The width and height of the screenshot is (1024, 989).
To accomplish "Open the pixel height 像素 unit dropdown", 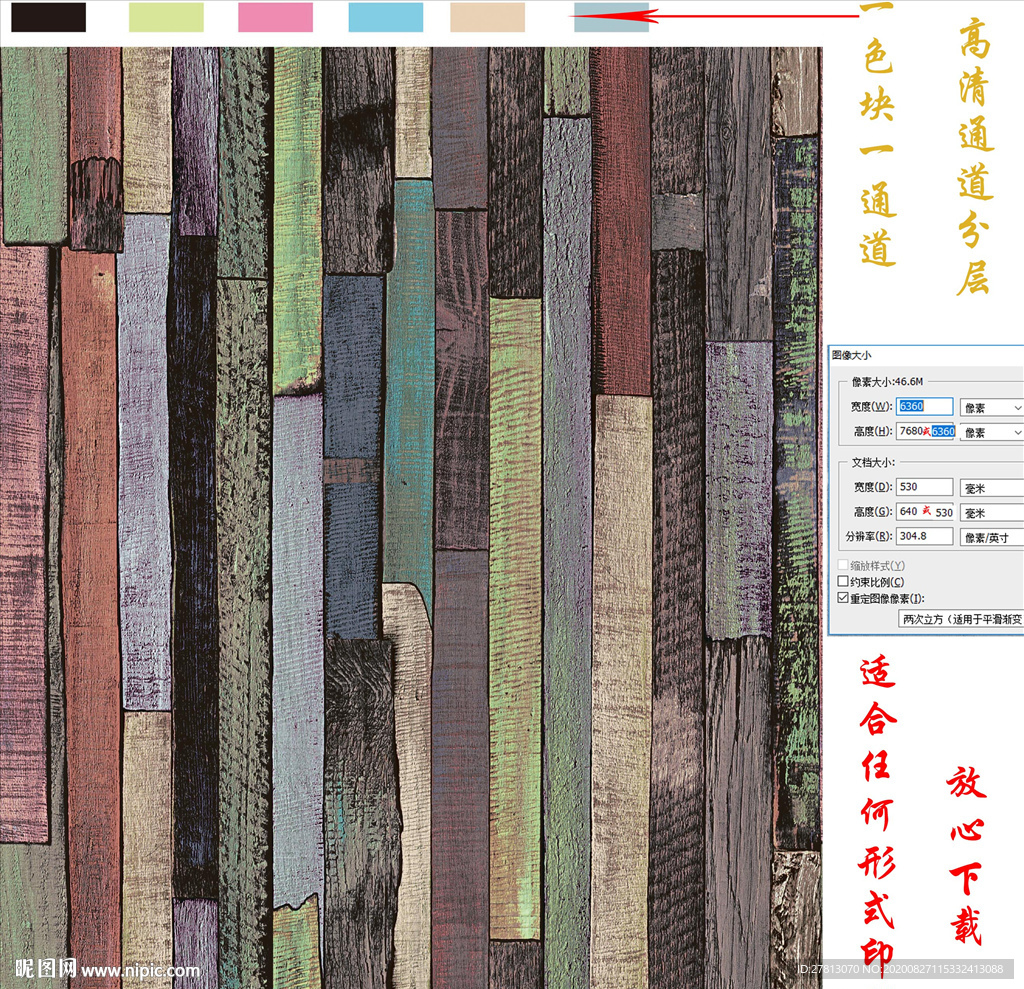I will 990,432.
